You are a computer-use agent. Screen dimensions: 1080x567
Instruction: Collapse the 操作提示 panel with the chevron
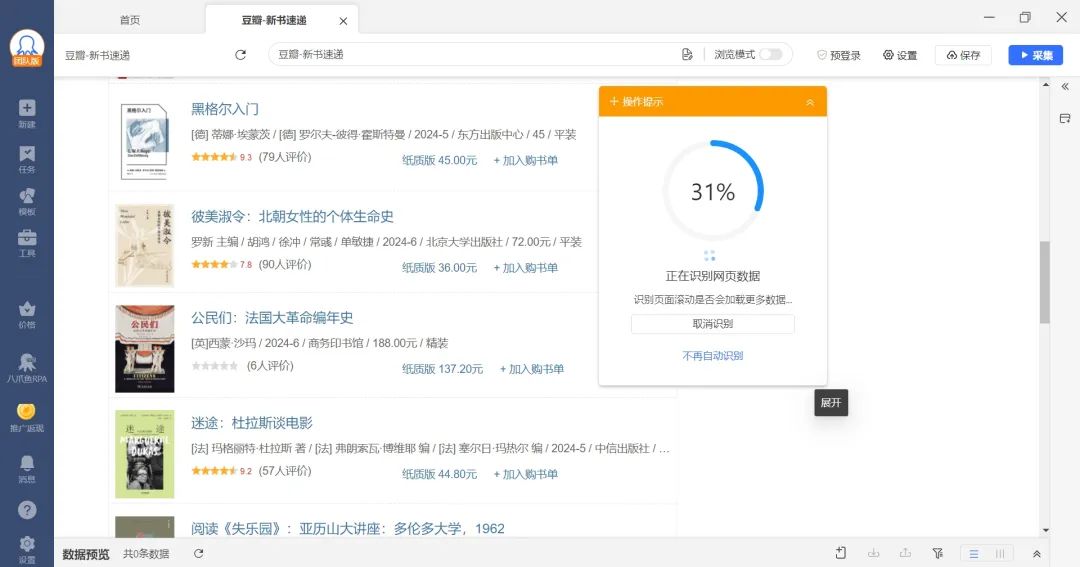[810, 102]
